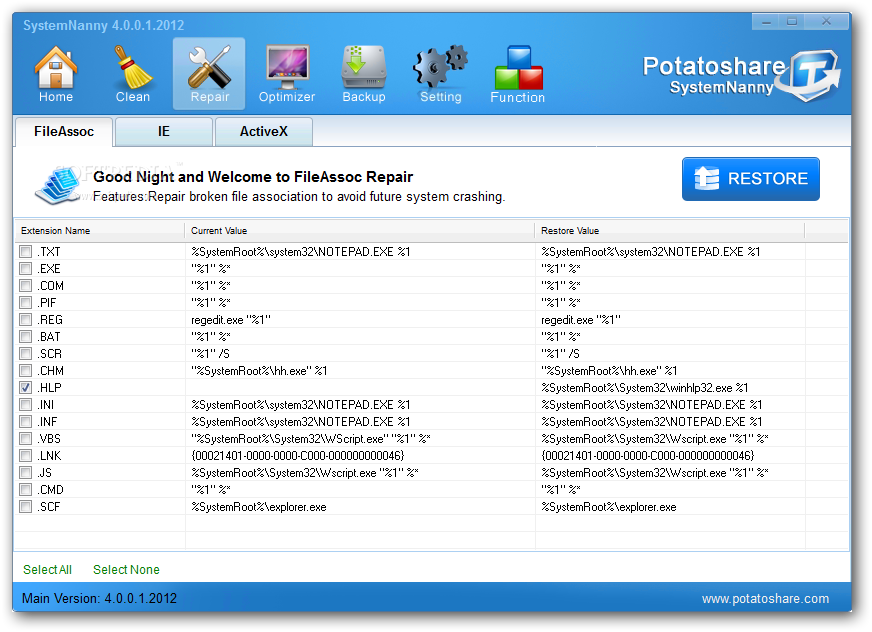Switch to the FileAssoc tab

pos(64,132)
